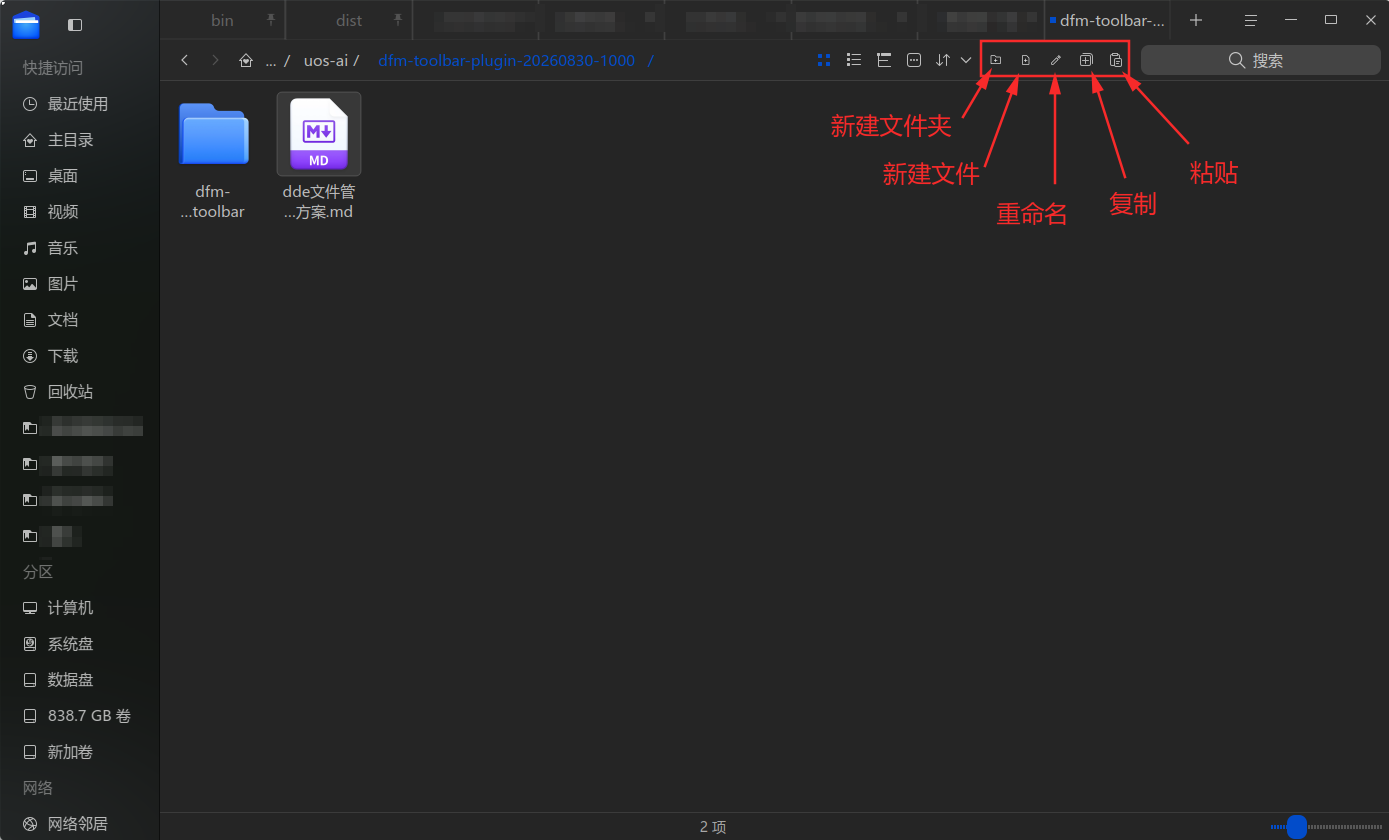
Task: Toggle the sidebar panel icon
Action: 75,24
